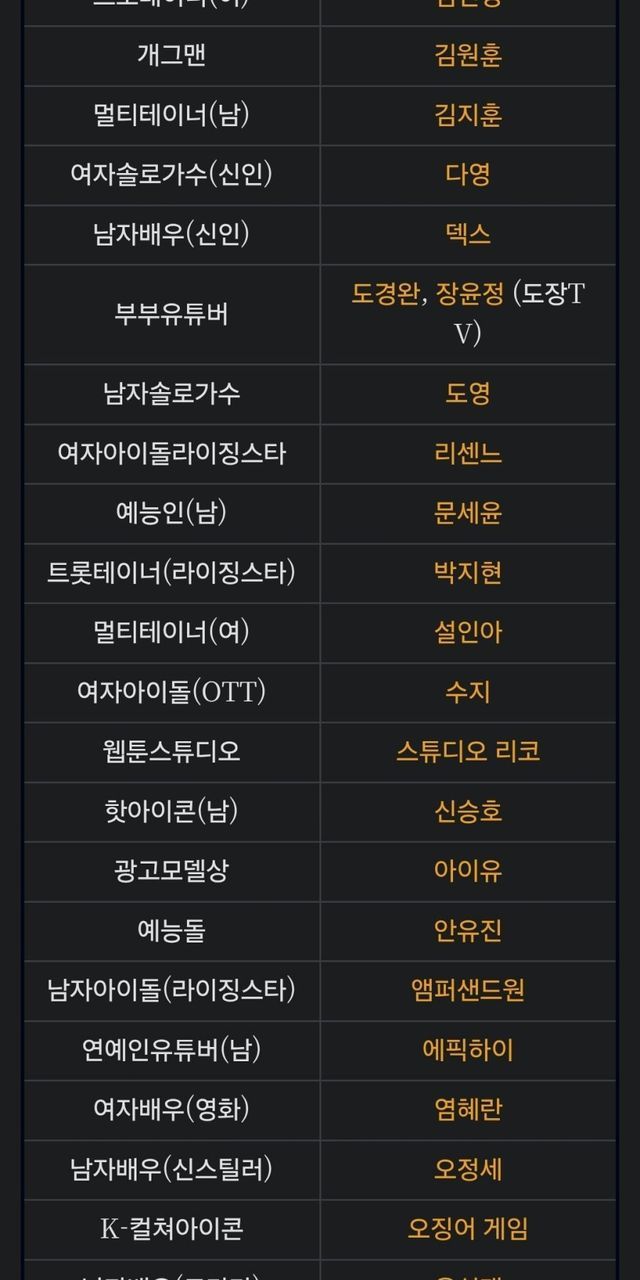Click the 오징어 게임 link
The width and height of the screenshot is (640, 1280).
(x=468, y=1228)
